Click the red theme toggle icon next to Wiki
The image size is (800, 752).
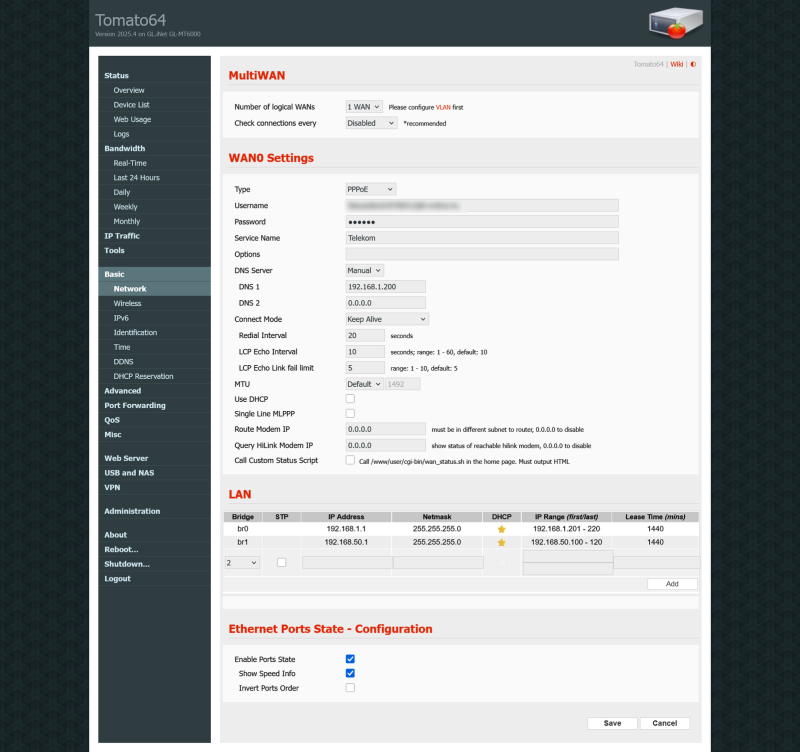pyautogui.click(x=693, y=64)
